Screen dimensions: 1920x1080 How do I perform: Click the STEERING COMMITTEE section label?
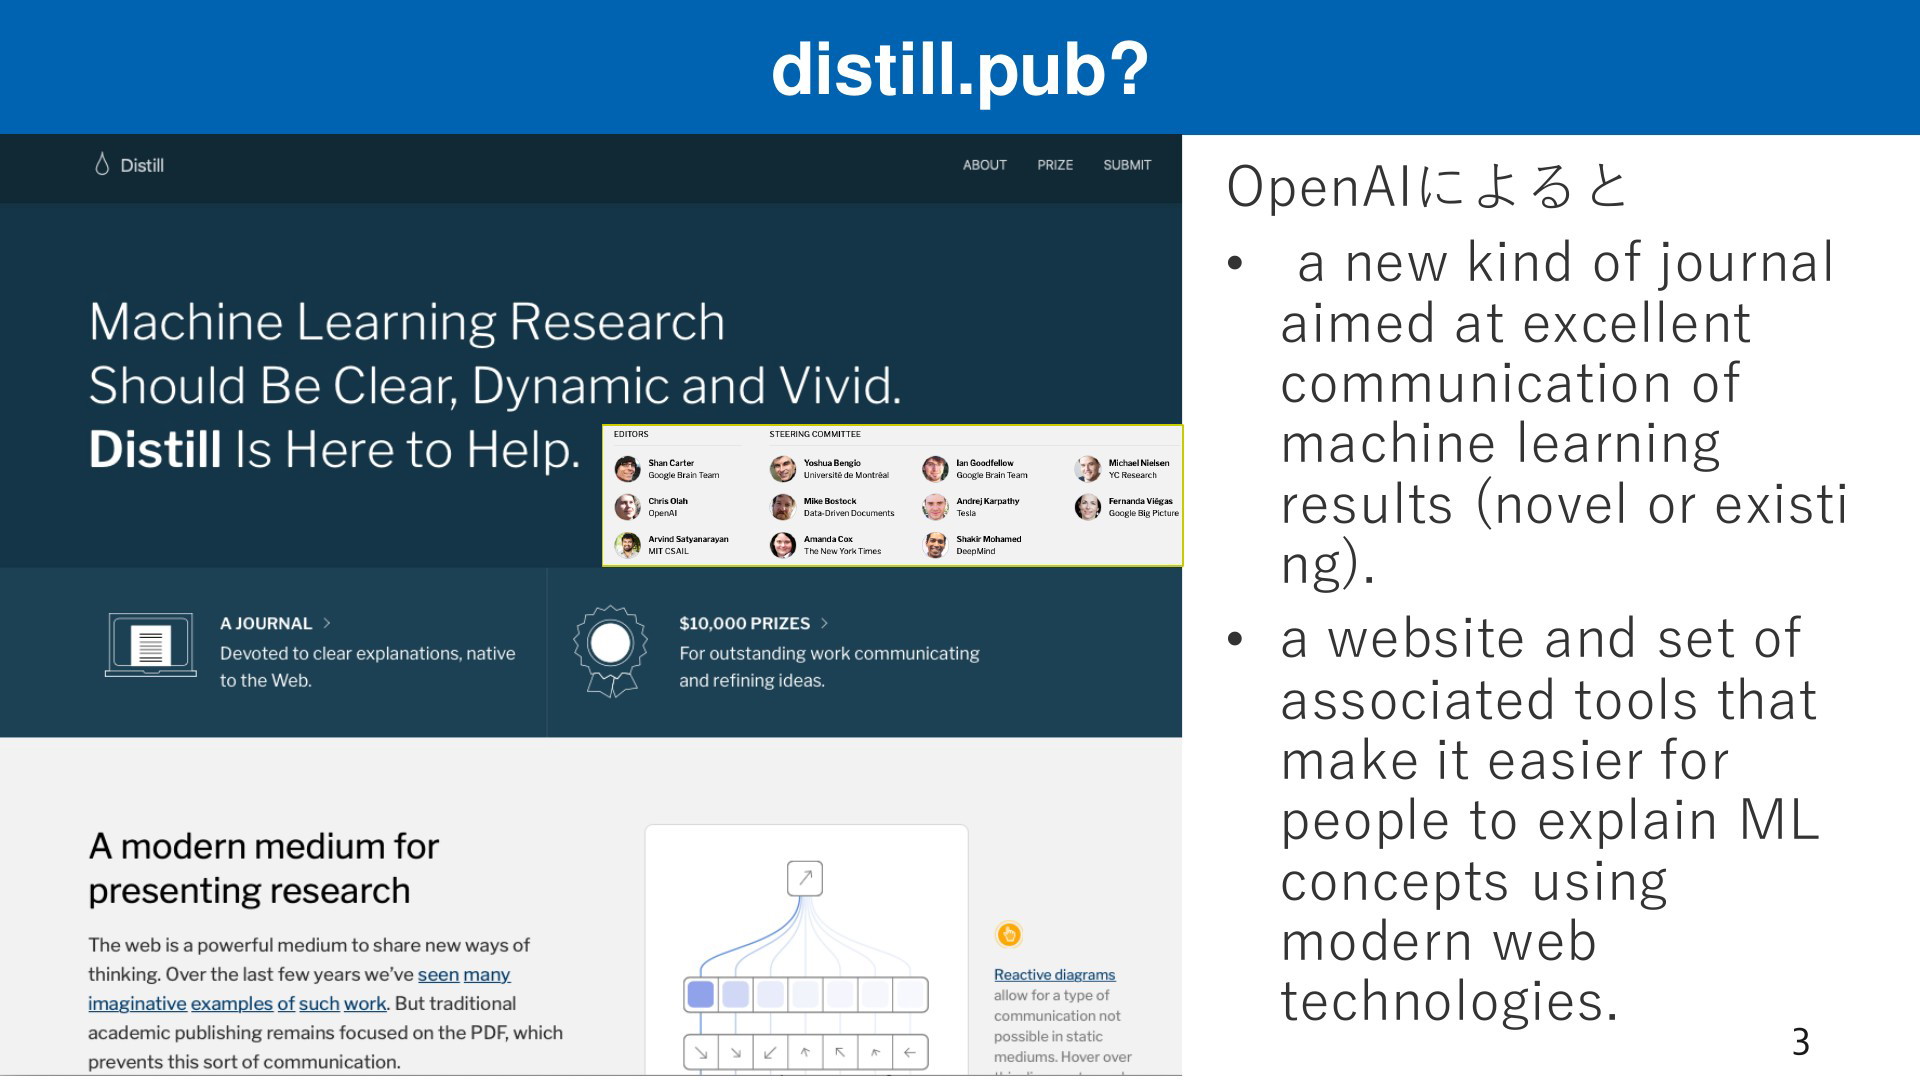815,434
